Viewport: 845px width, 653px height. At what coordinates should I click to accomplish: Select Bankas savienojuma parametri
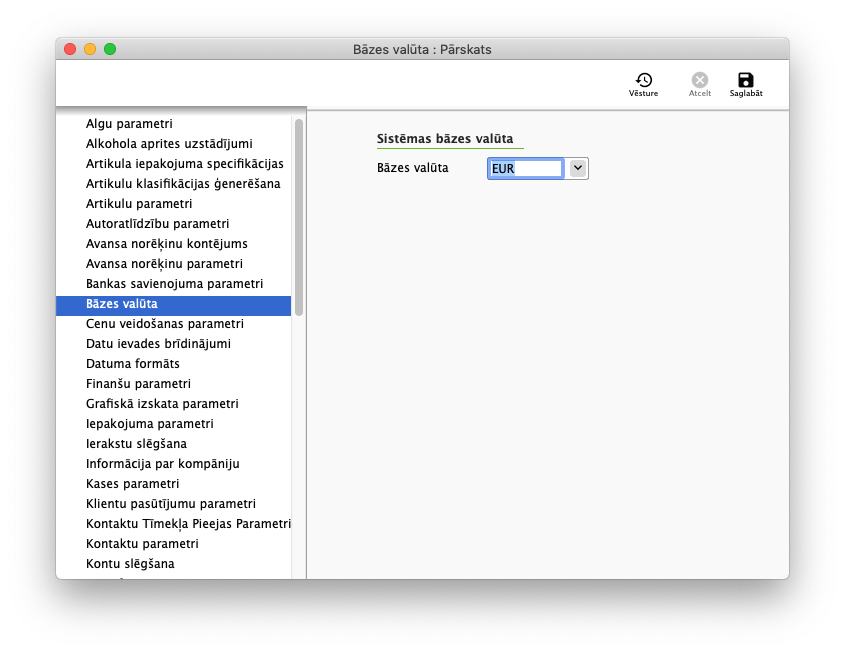(174, 283)
